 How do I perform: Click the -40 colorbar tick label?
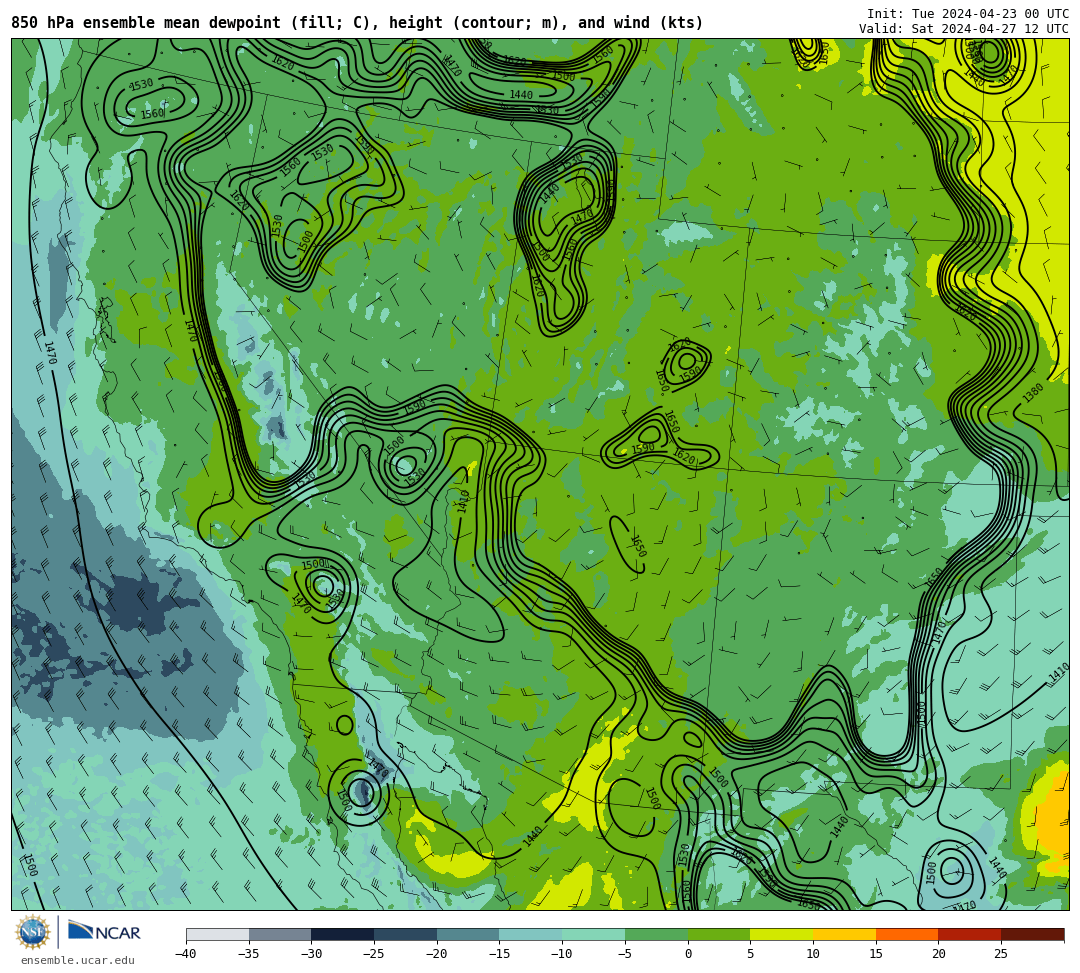point(186,954)
